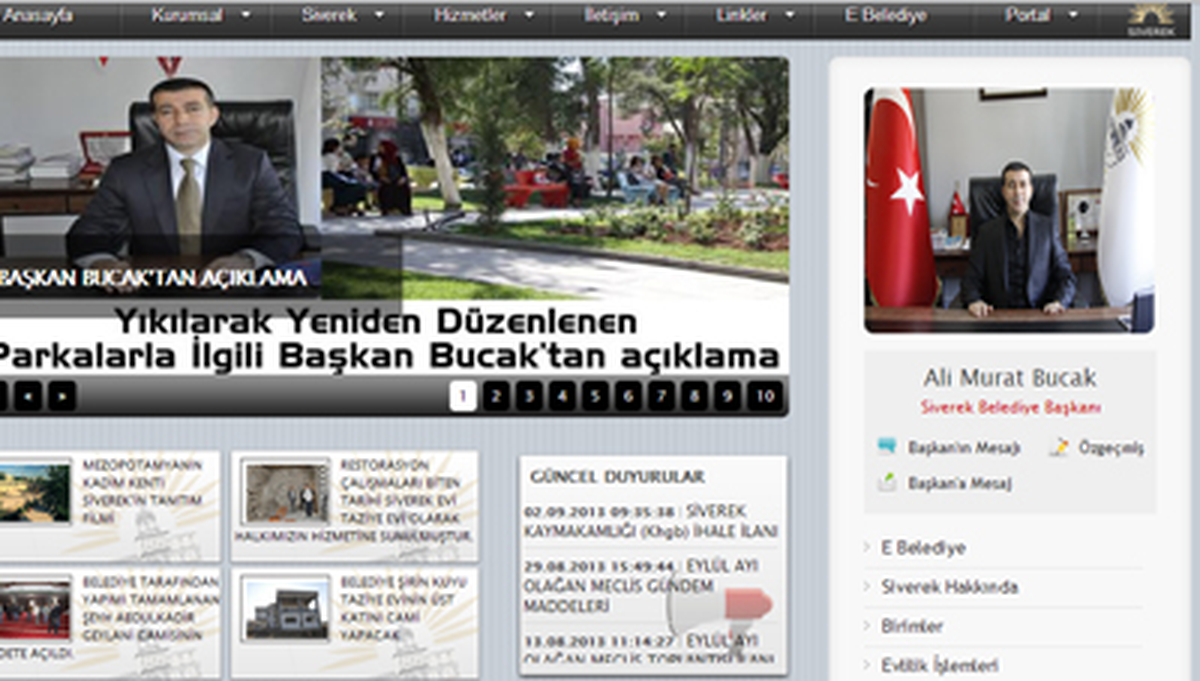Click chevron beside Birimler

tap(867, 626)
